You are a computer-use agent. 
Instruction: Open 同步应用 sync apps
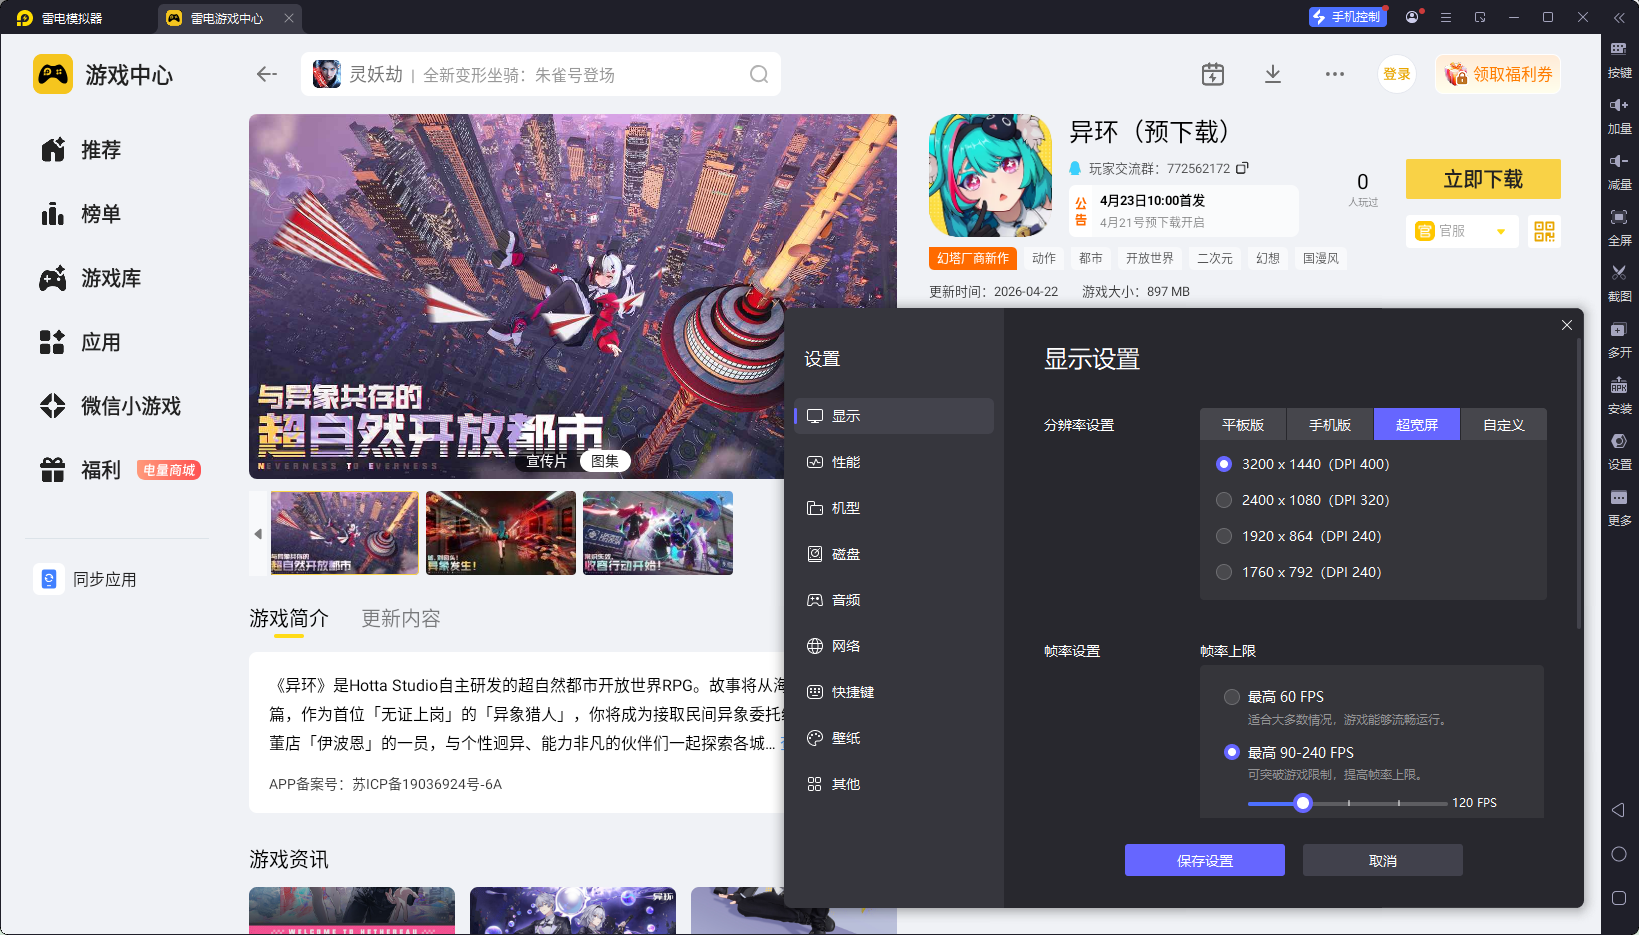tap(86, 579)
